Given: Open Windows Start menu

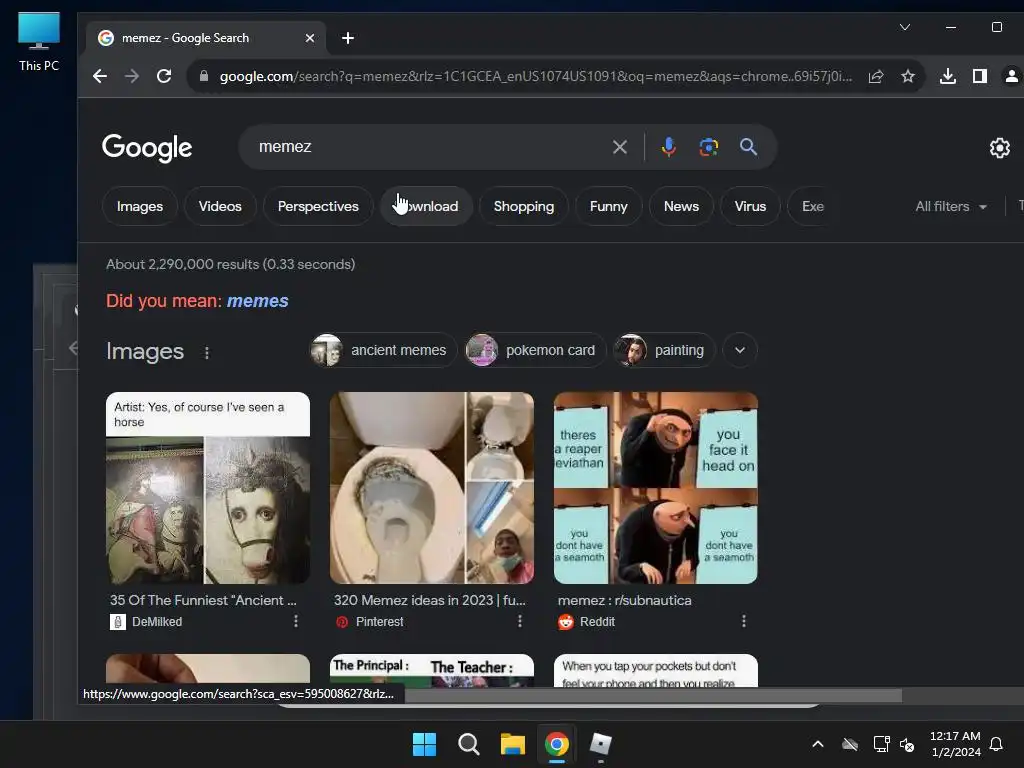Looking at the screenshot, I should click(x=424, y=744).
